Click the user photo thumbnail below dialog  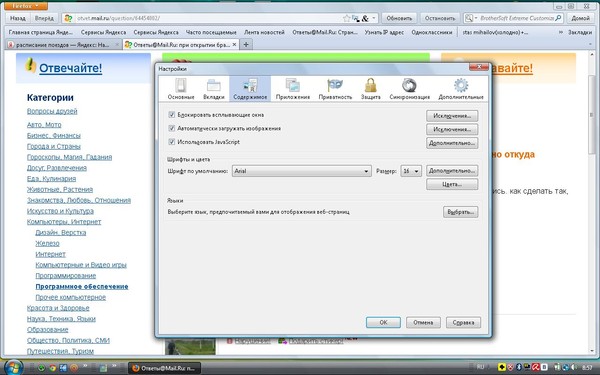(190, 346)
